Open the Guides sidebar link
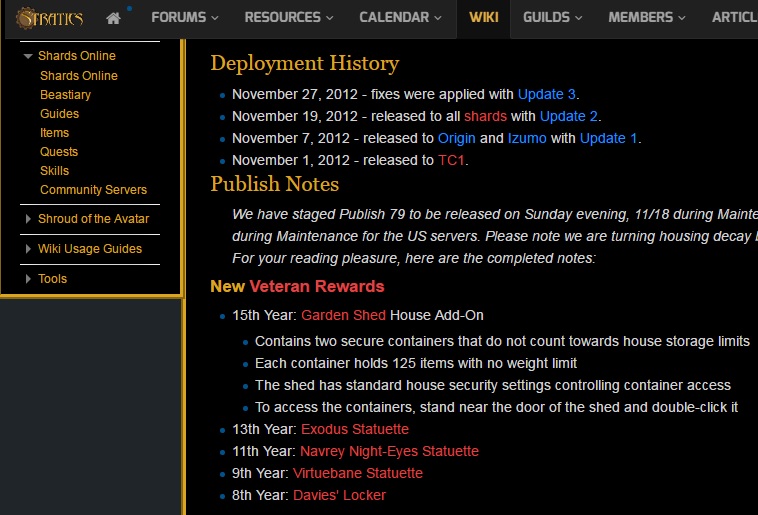The height and width of the screenshot is (515, 758). point(59,114)
